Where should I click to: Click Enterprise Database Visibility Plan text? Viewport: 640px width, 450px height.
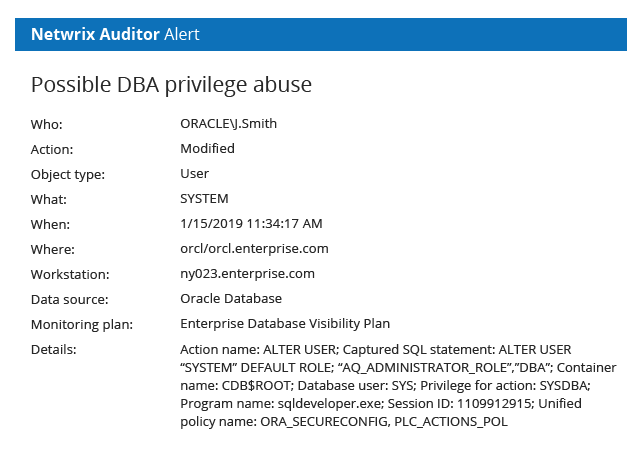click(285, 324)
